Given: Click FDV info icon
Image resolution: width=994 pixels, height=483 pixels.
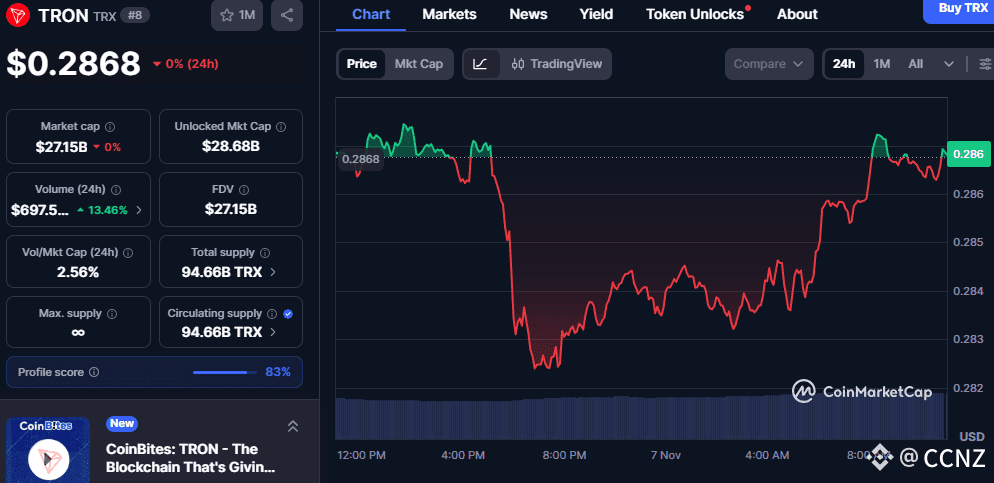Looking at the screenshot, I should tap(246, 190).
